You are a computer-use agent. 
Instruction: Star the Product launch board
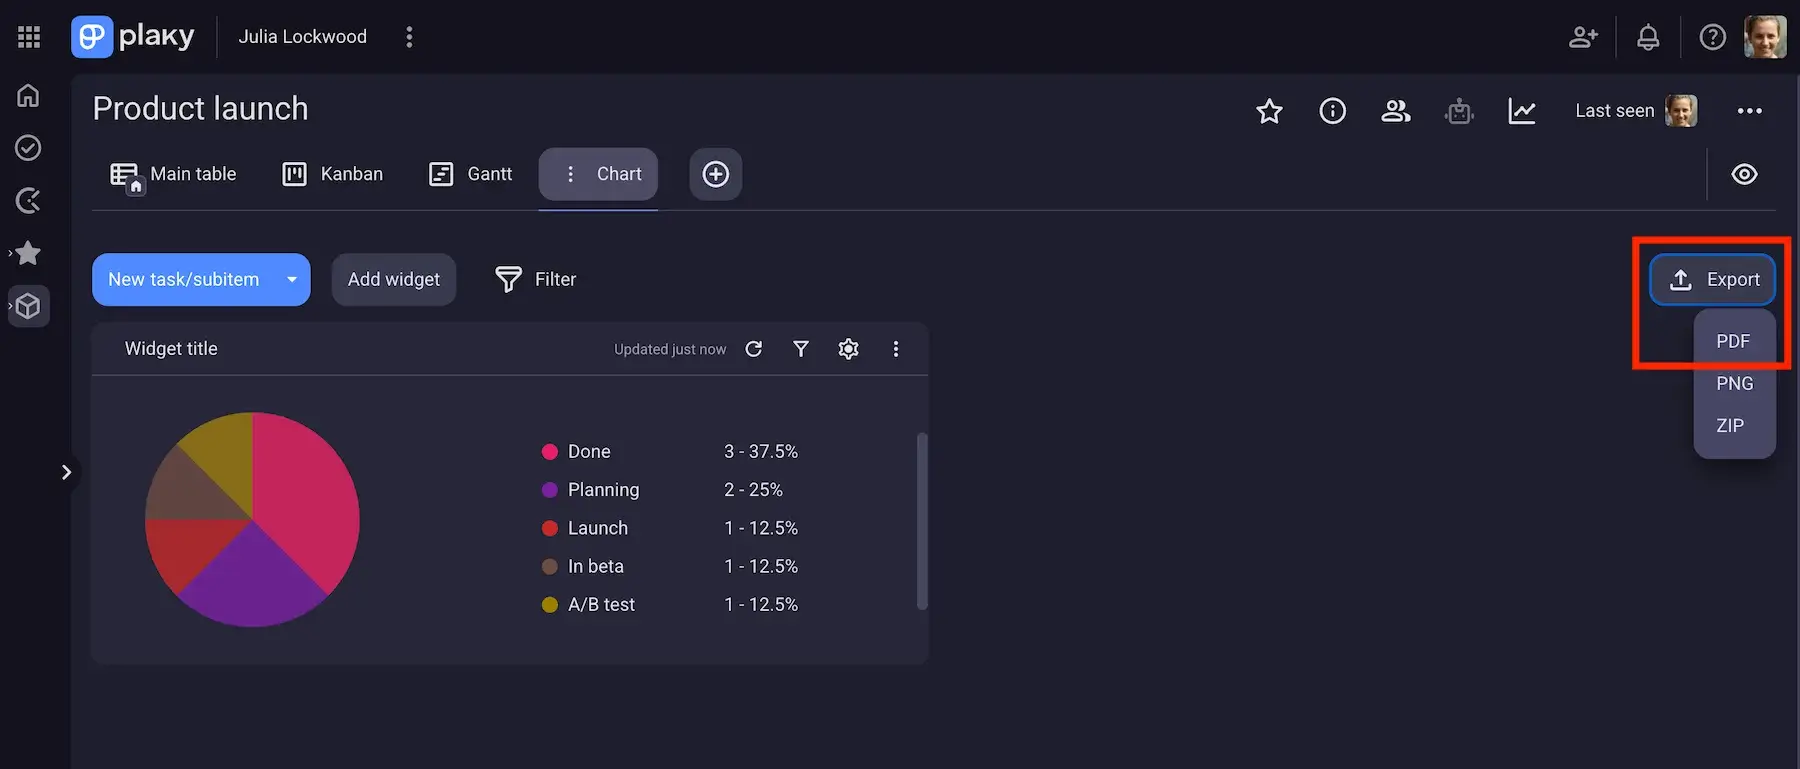(1269, 111)
